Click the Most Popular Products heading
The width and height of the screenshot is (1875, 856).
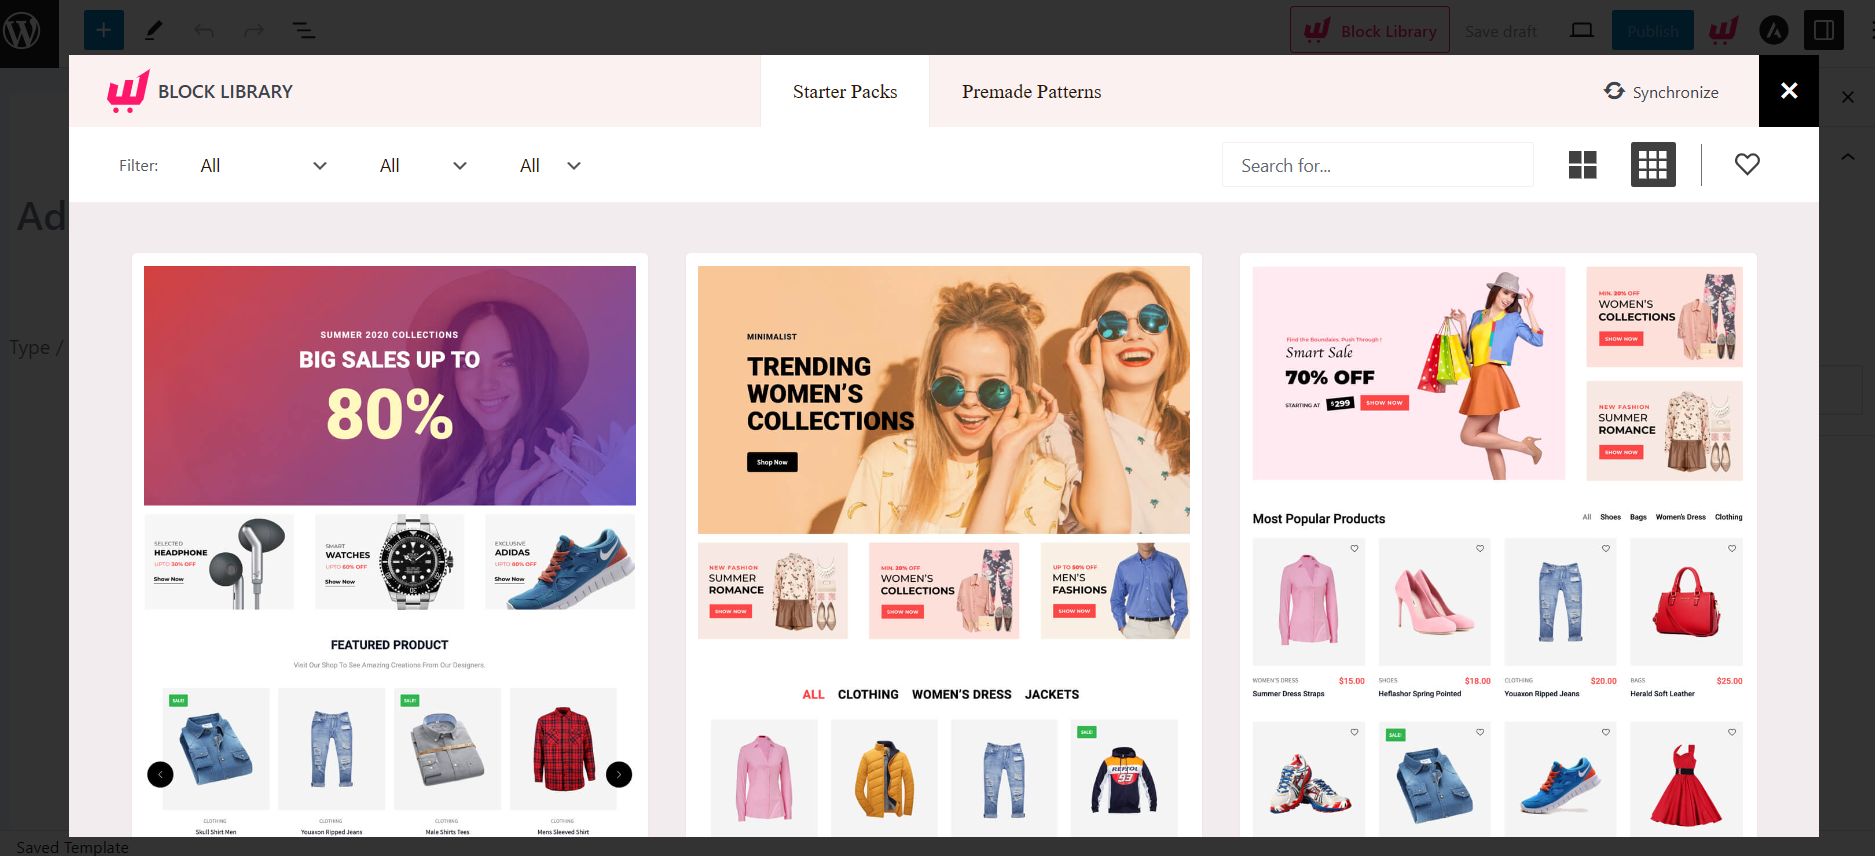(1318, 518)
